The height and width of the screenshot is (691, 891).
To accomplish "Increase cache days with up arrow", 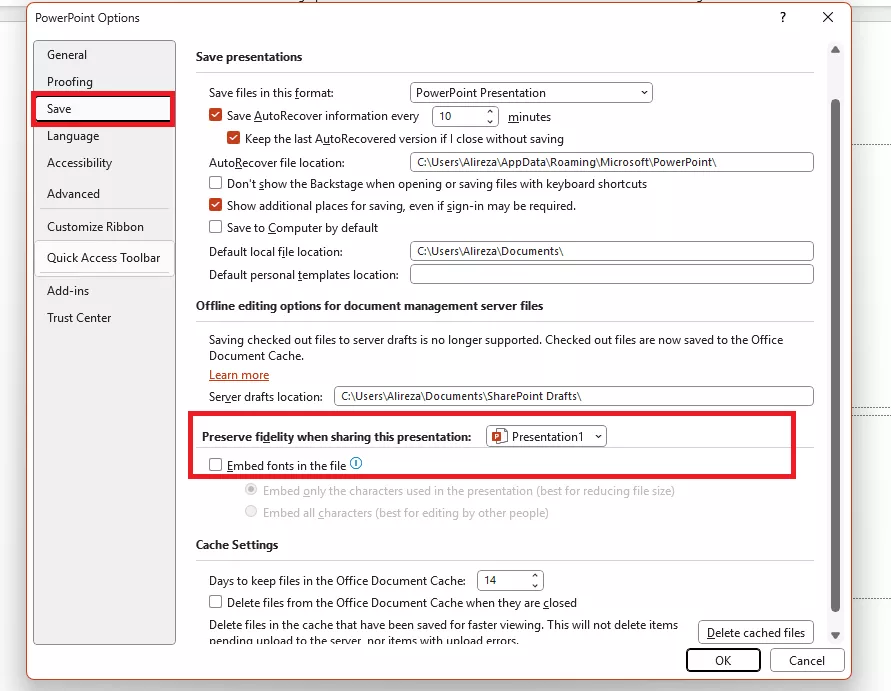I will pos(535,575).
